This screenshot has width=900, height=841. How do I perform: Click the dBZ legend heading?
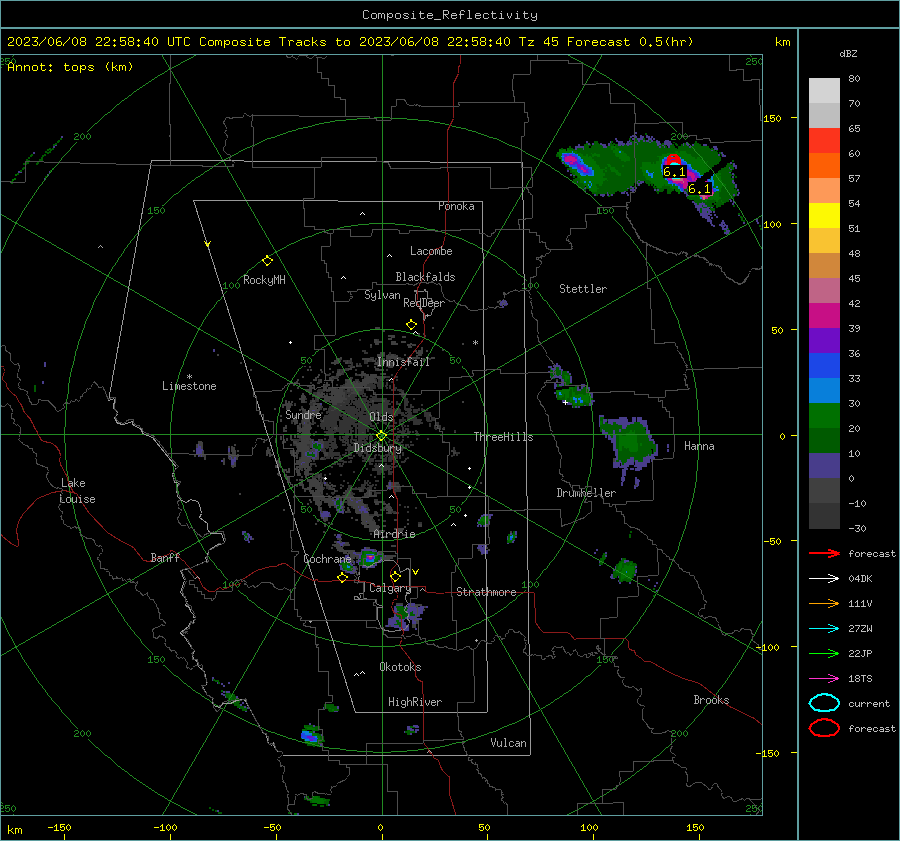848,53
